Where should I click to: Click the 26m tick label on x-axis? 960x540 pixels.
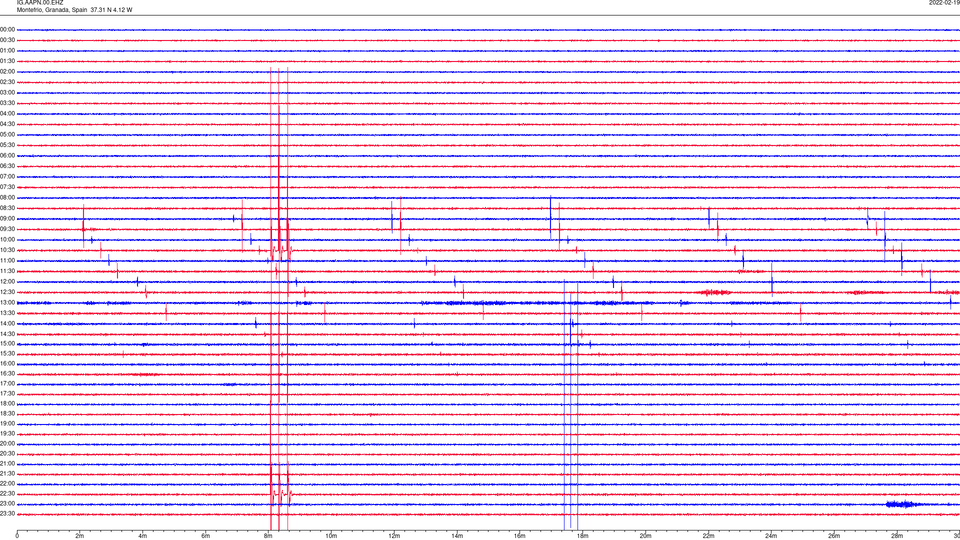pos(834,536)
